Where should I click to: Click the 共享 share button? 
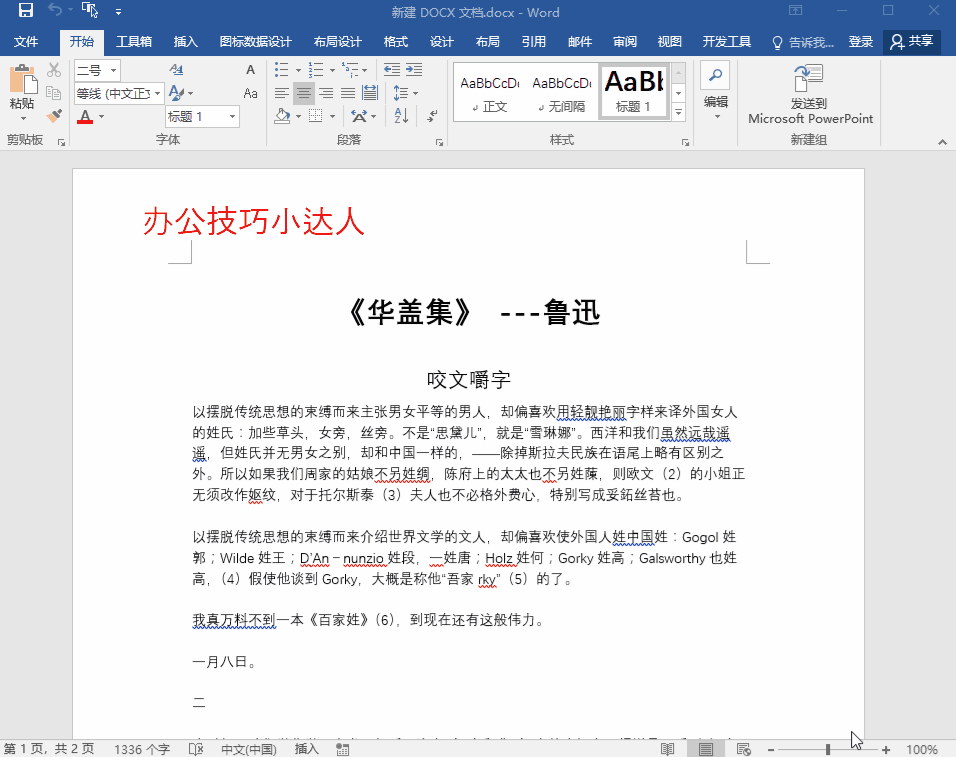point(911,42)
